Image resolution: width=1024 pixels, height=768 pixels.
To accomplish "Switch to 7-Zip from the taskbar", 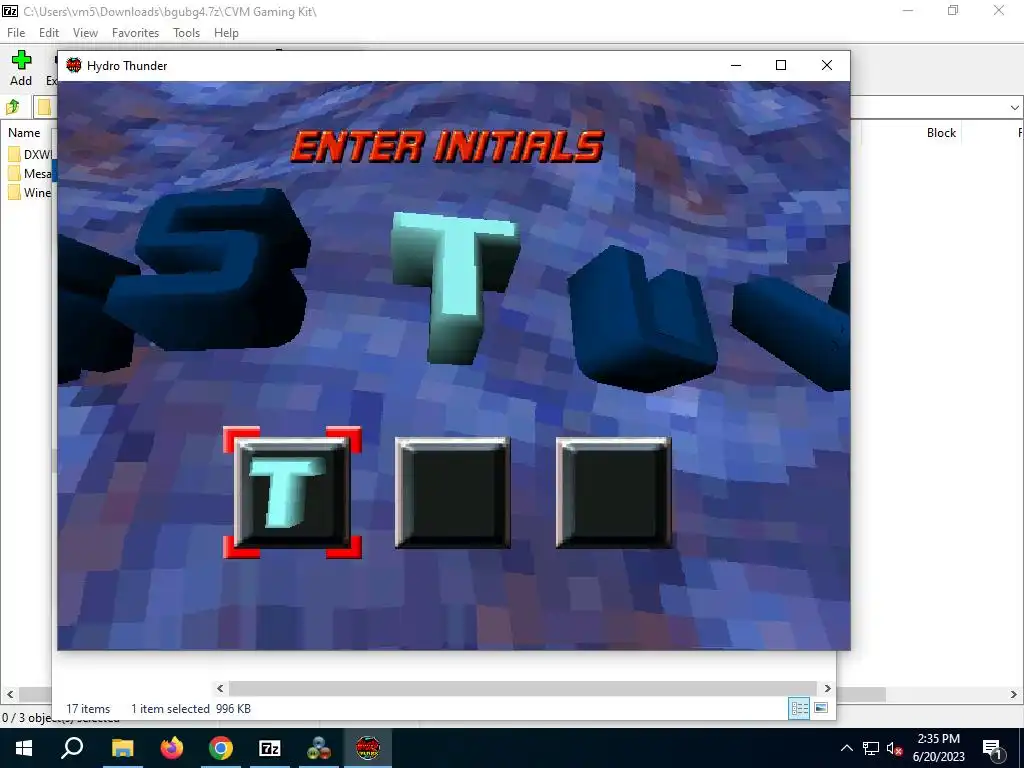I will 270,748.
